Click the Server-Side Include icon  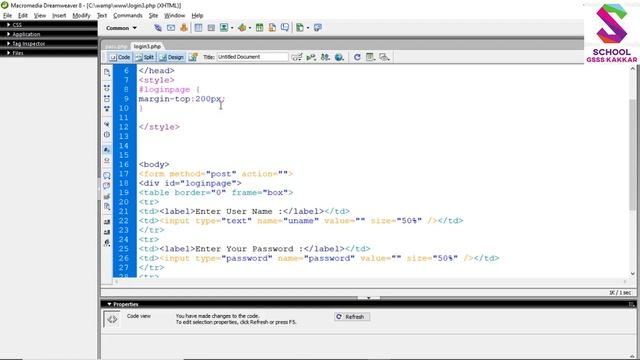point(272,28)
